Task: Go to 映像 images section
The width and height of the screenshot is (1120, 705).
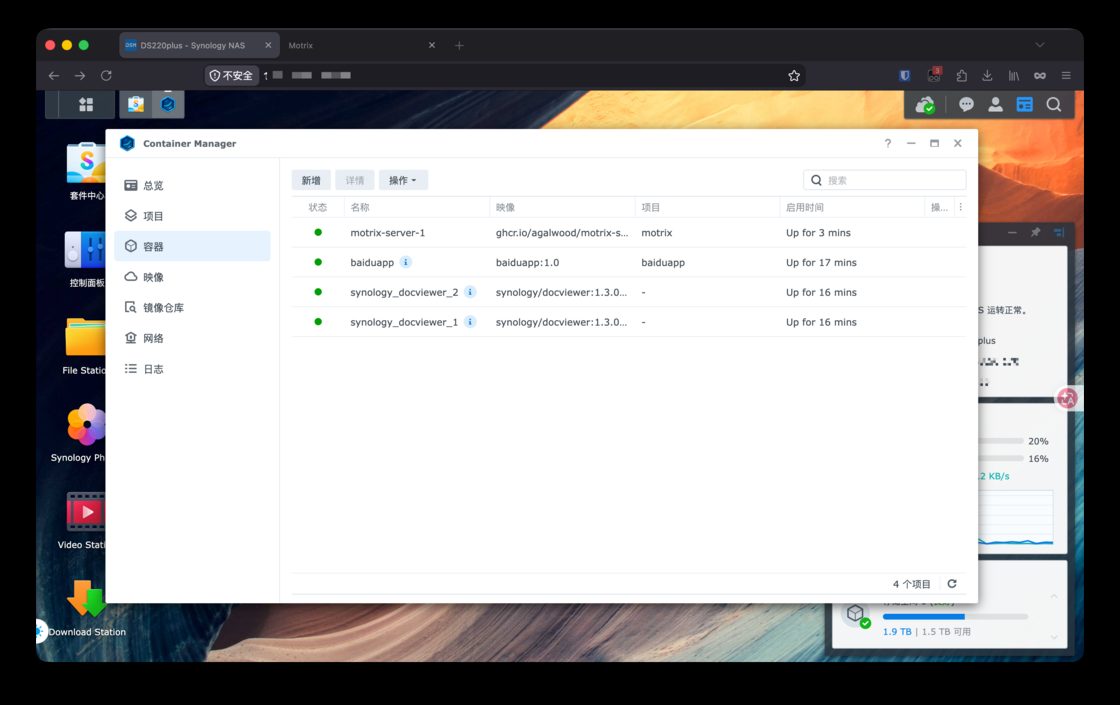Action: (192, 277)
